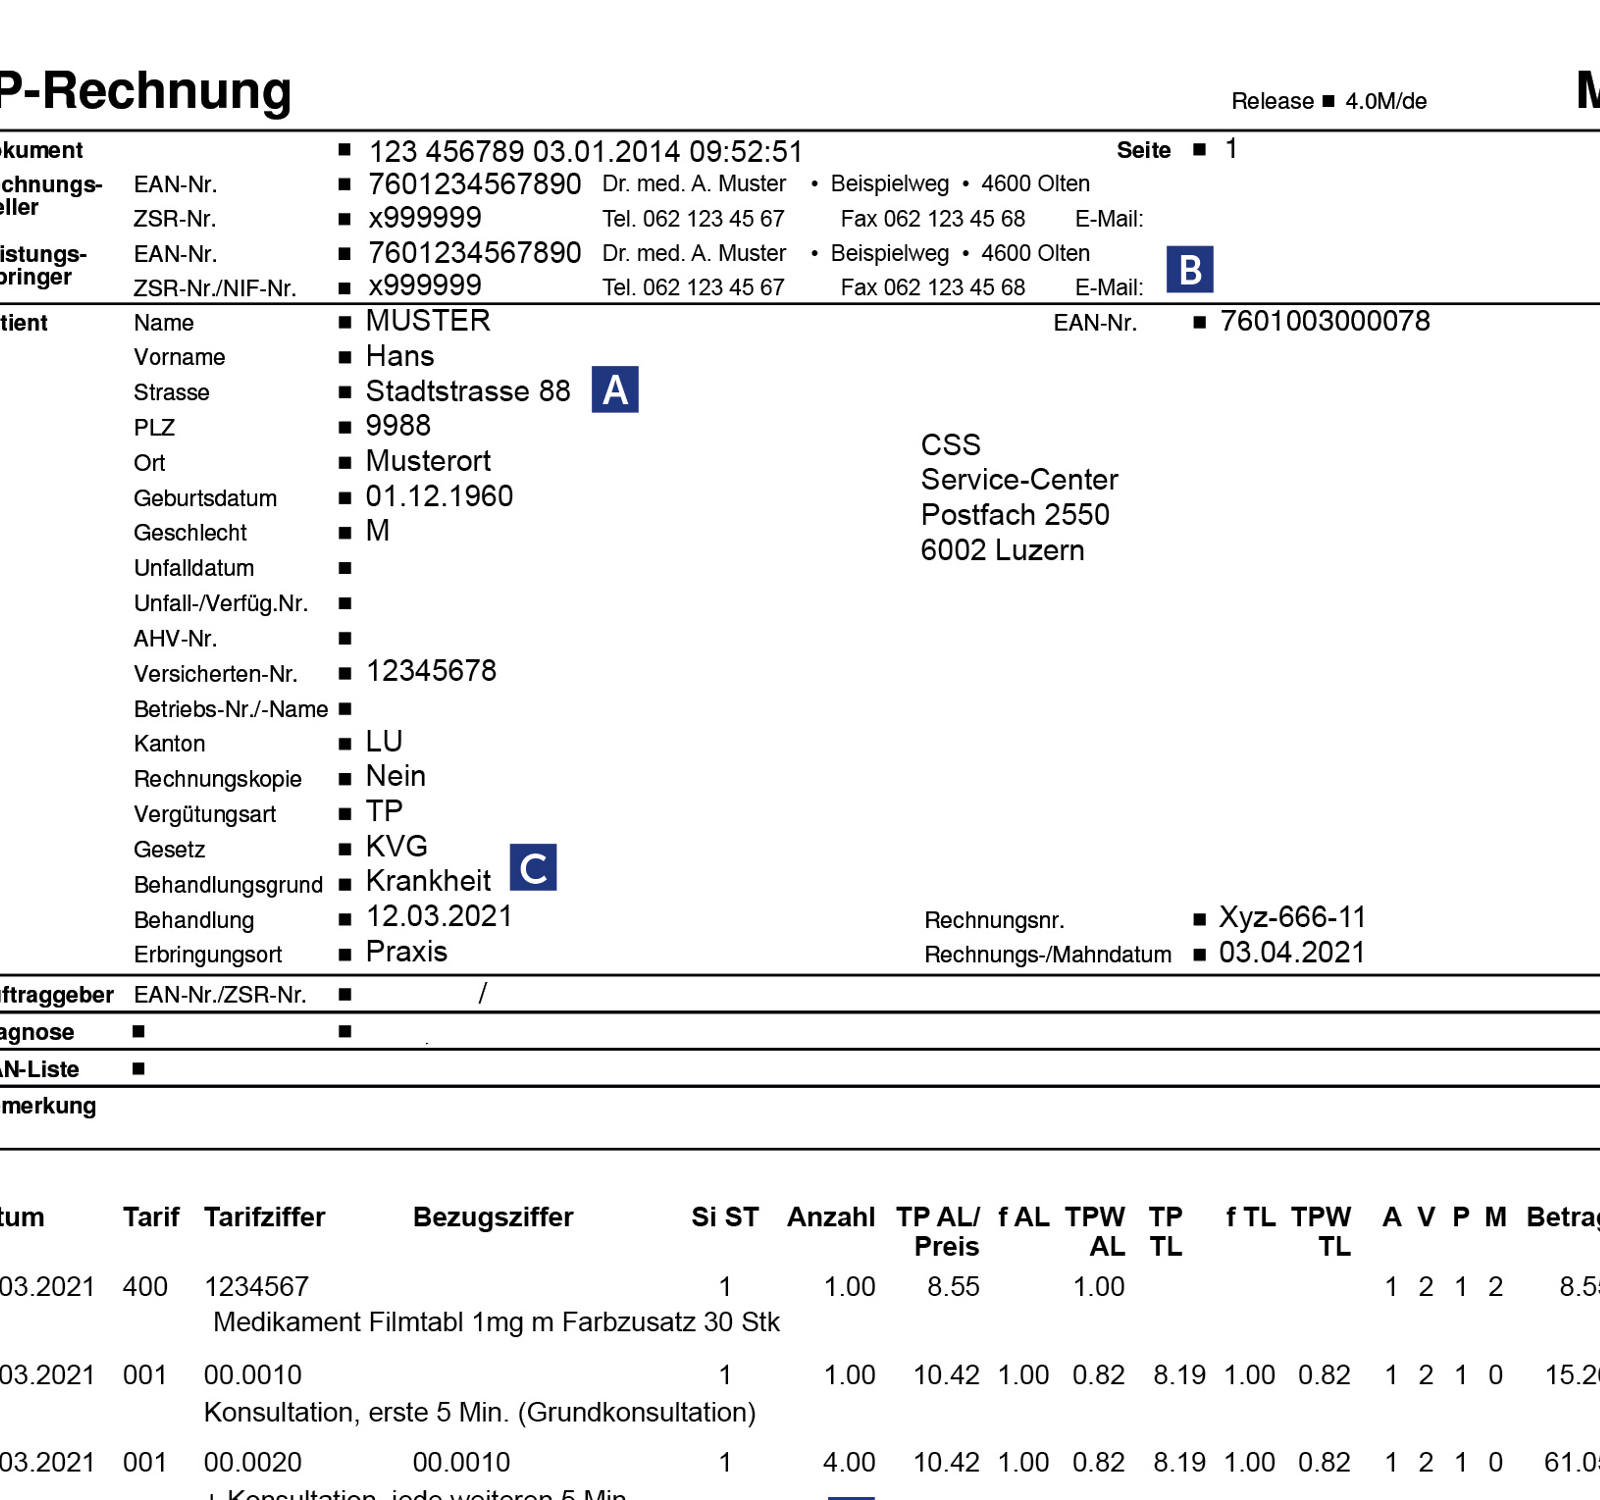Click the "Vorname" field label
The image size is (1600, 1500).
click(180, 357)
